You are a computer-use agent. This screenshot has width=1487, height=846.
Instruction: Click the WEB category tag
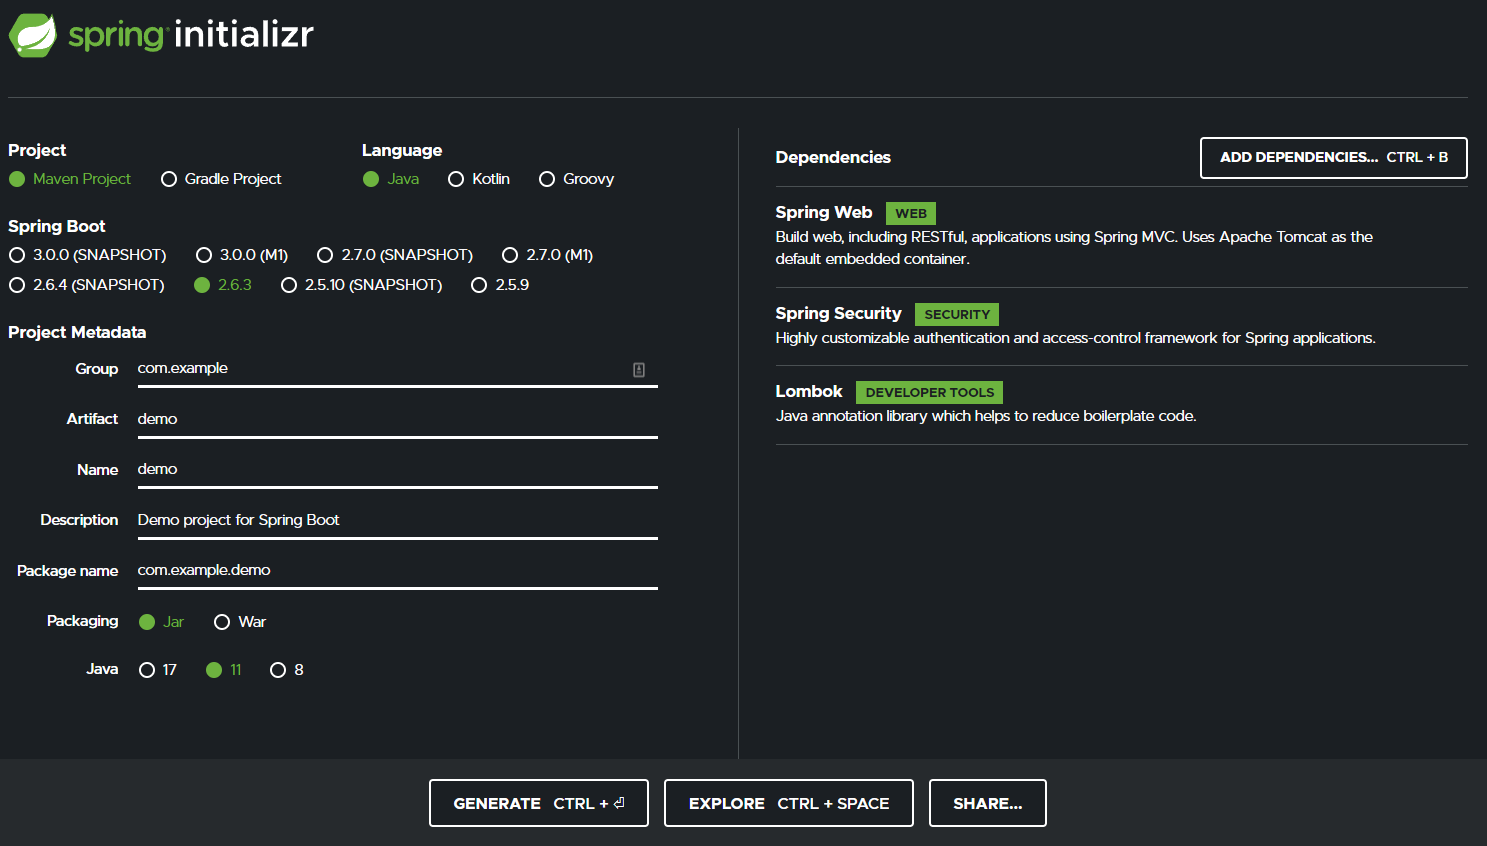click(911, 213)
